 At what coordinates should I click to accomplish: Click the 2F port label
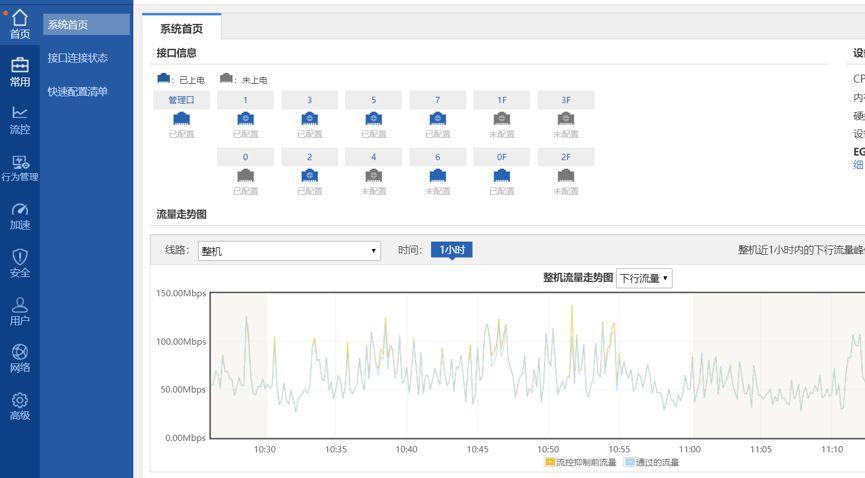coord(566,157)
